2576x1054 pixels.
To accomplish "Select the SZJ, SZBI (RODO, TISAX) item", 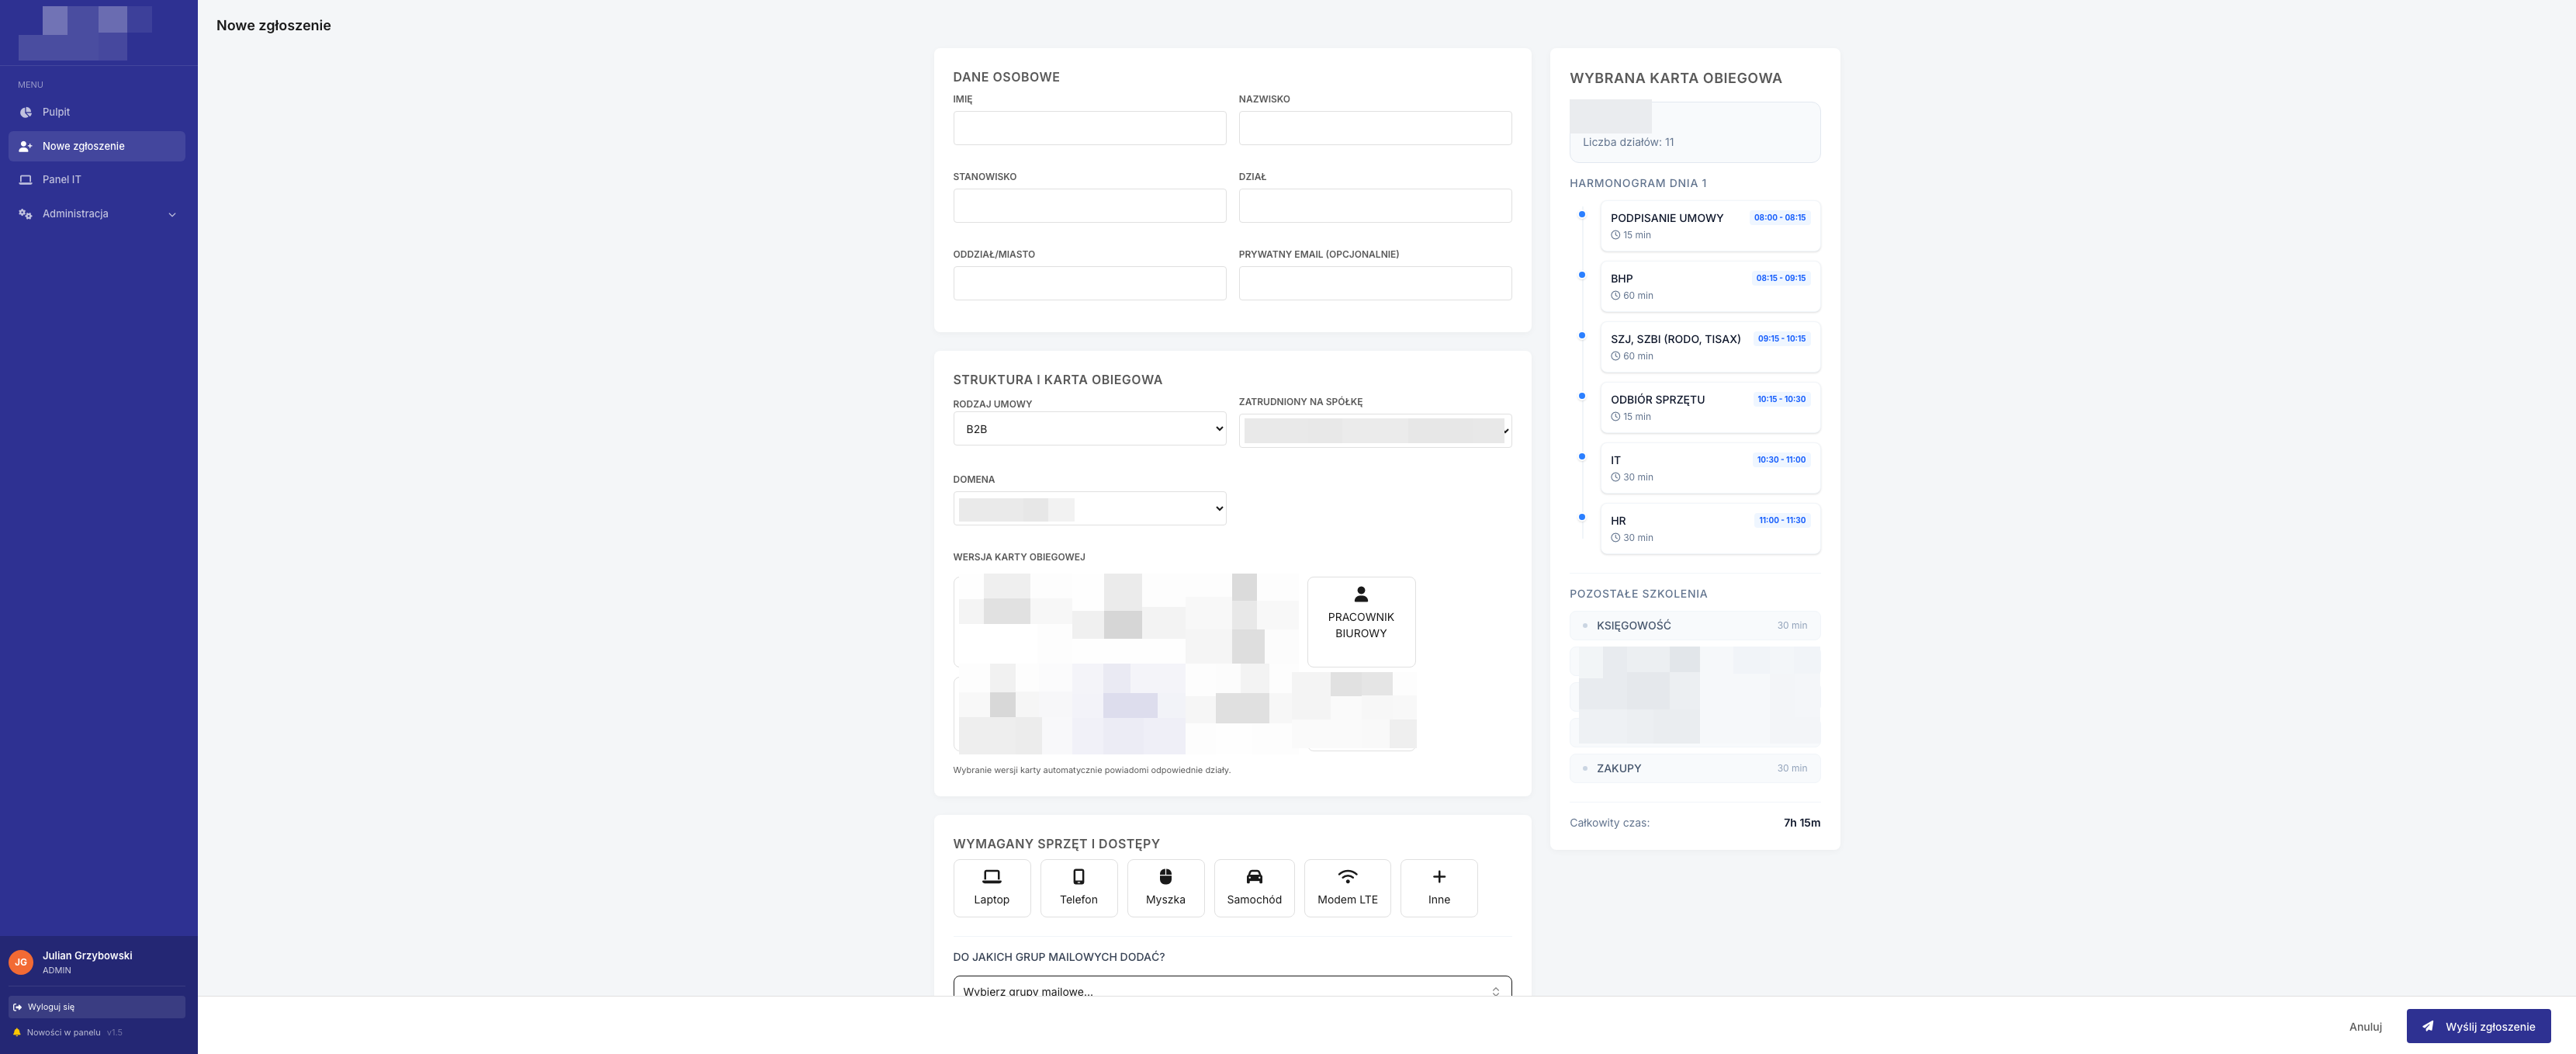I will coord(1710,347).
